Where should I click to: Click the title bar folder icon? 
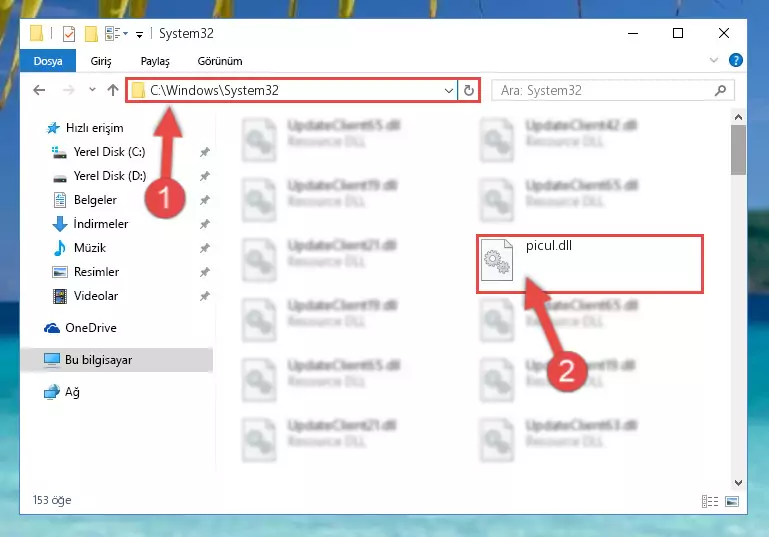[x=36, y=33]
